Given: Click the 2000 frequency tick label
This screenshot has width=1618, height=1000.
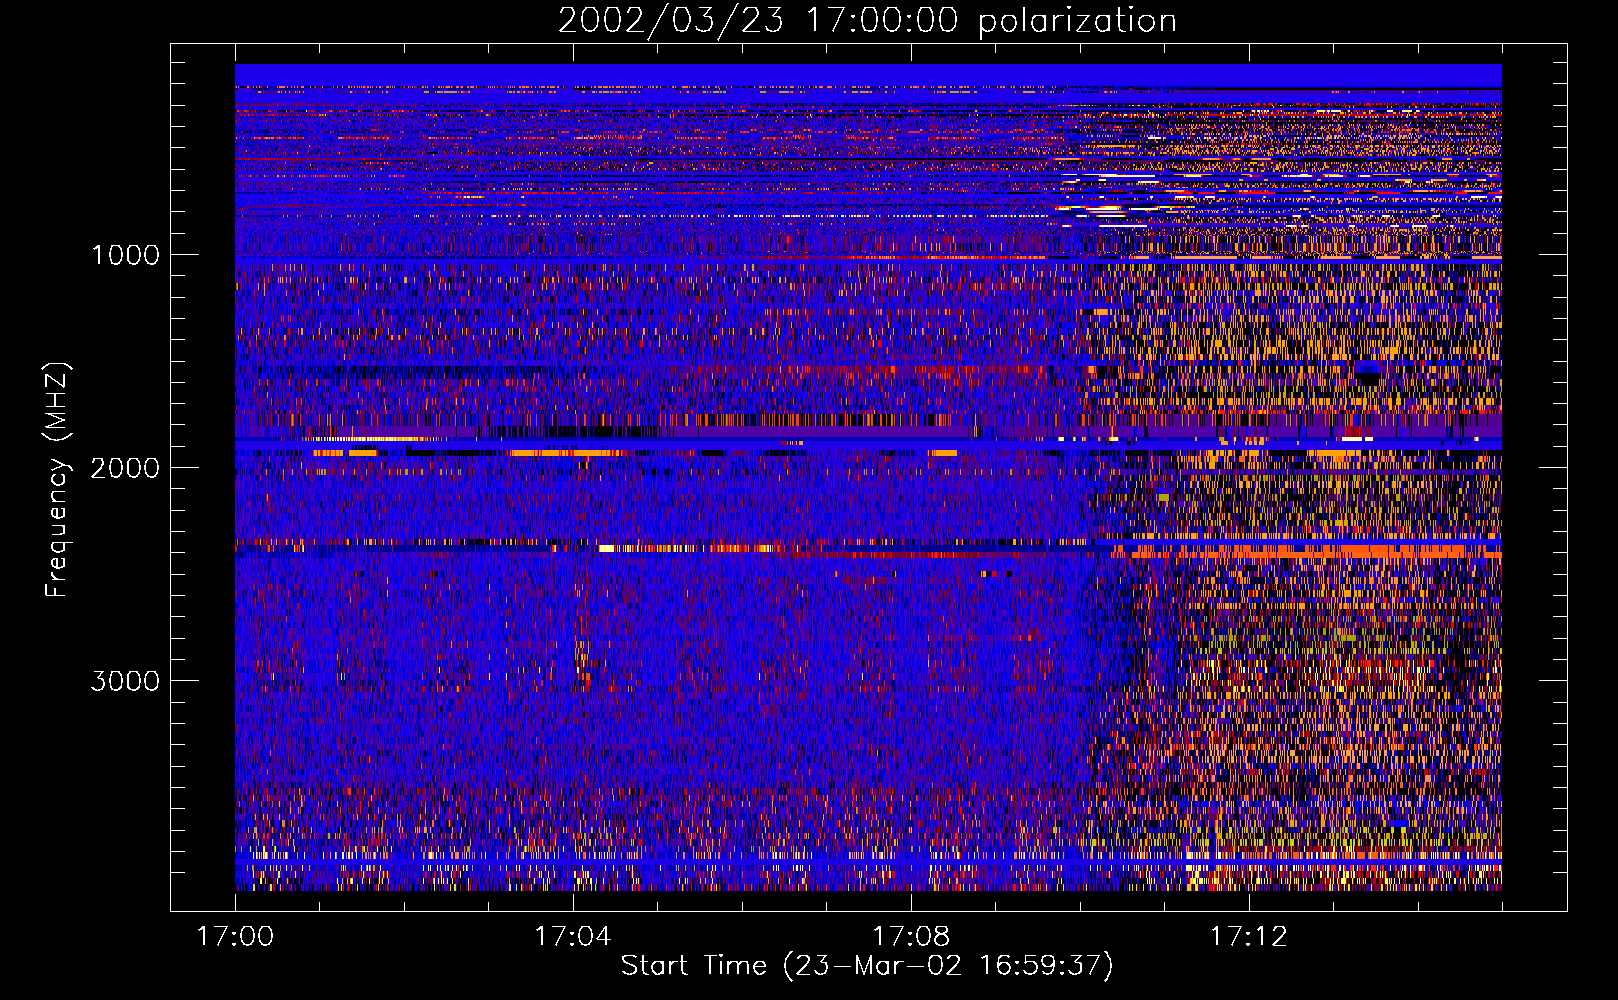Looking at the screenshot, I should click(125, 468).
